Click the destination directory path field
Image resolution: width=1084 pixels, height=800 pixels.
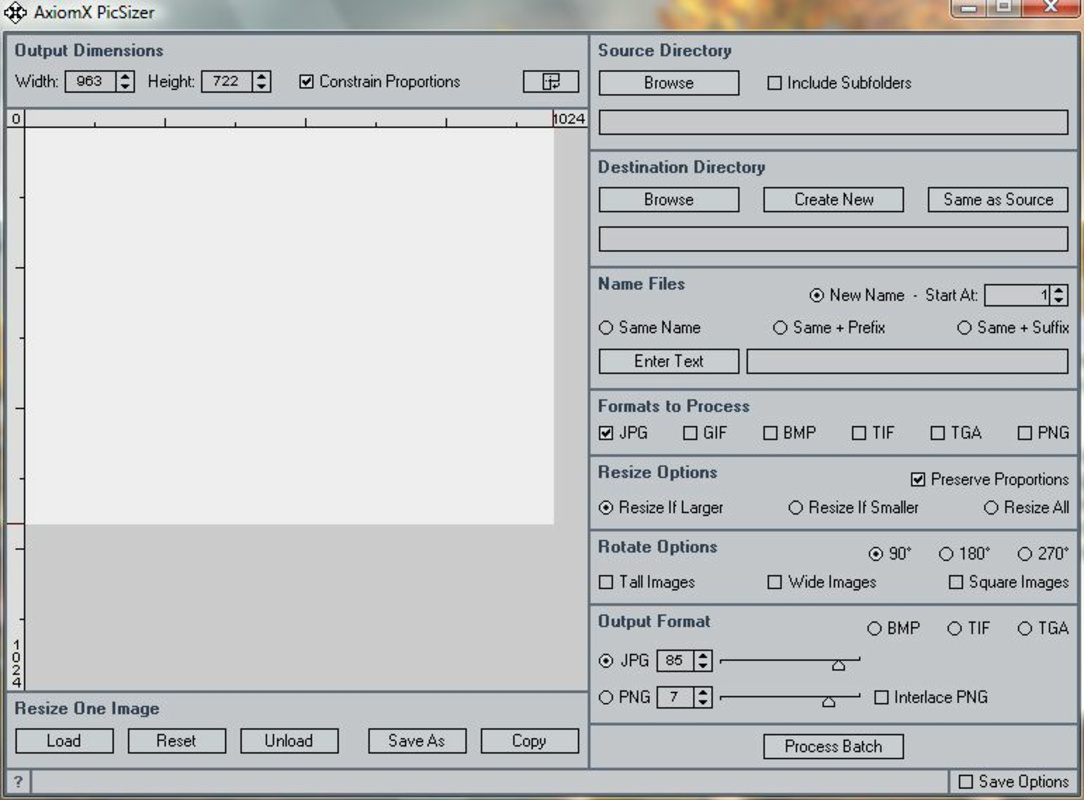pos(833,239)
